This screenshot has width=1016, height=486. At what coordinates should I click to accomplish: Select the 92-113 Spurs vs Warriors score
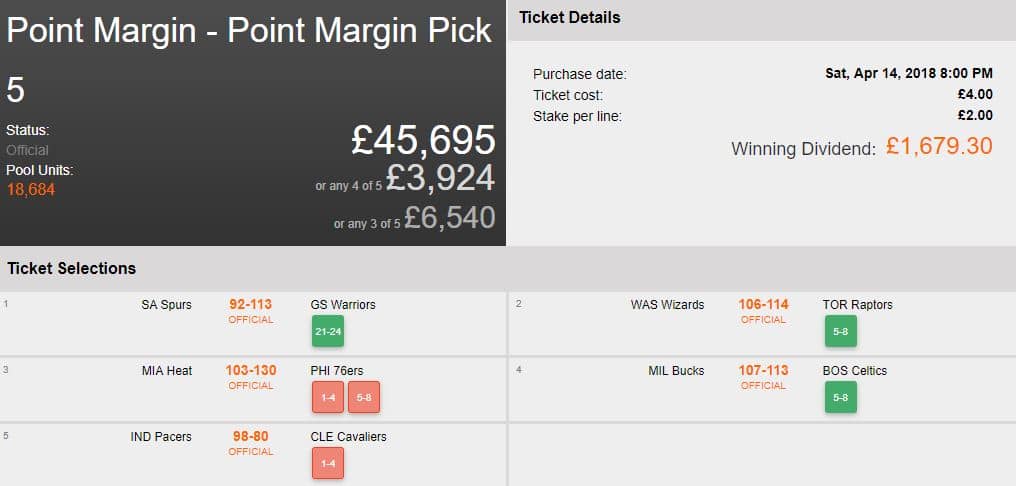[x=251, y=305]
